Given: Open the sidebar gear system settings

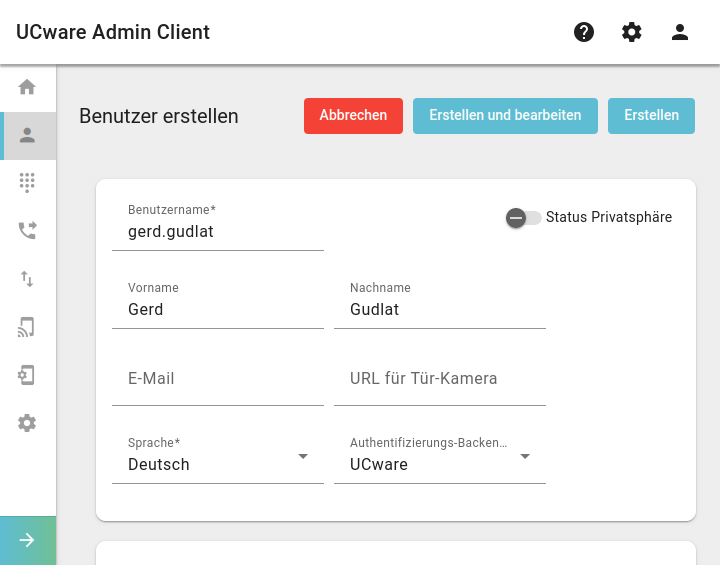Looking at the screenshot, I should pyautogui.click(x=27, y=423).
